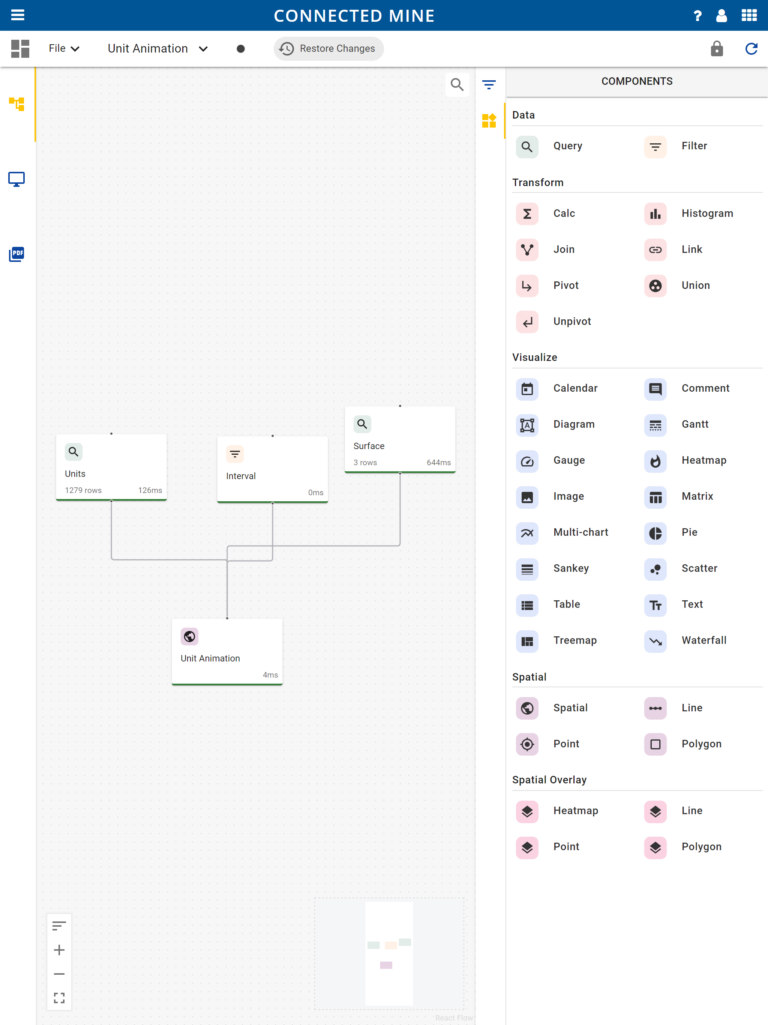Click the Restore Changes button
768x1025 pixels.
328,47
